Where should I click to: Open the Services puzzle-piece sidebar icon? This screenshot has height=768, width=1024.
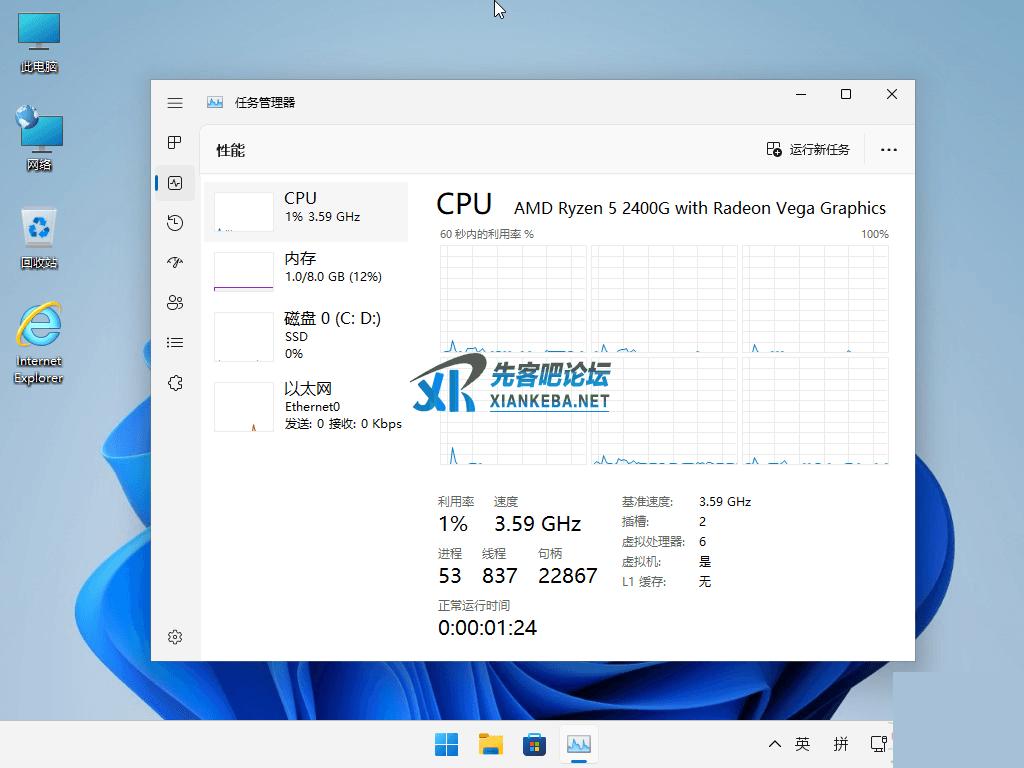[x=175, y=383]
